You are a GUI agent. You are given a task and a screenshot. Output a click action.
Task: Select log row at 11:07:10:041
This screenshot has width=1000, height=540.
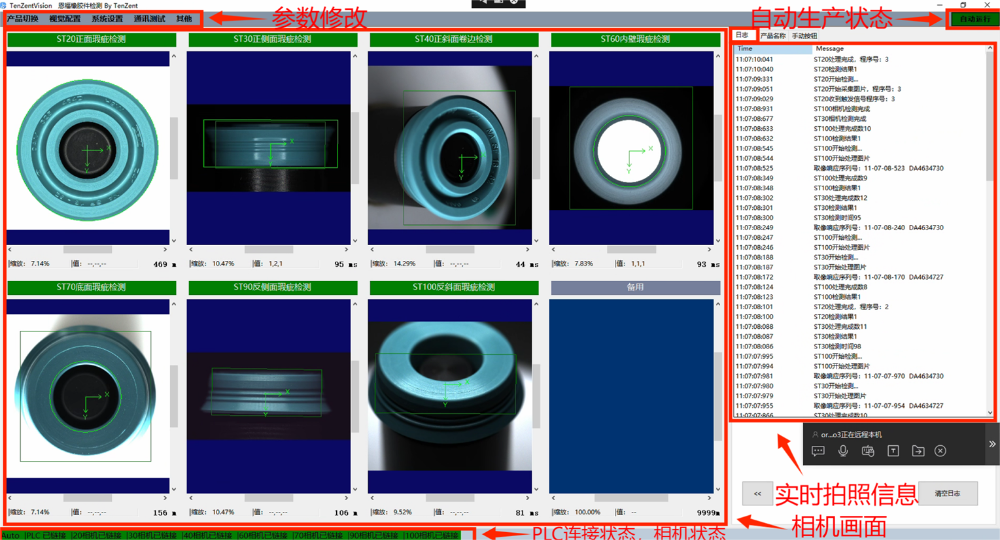click(x=860, y=59)
